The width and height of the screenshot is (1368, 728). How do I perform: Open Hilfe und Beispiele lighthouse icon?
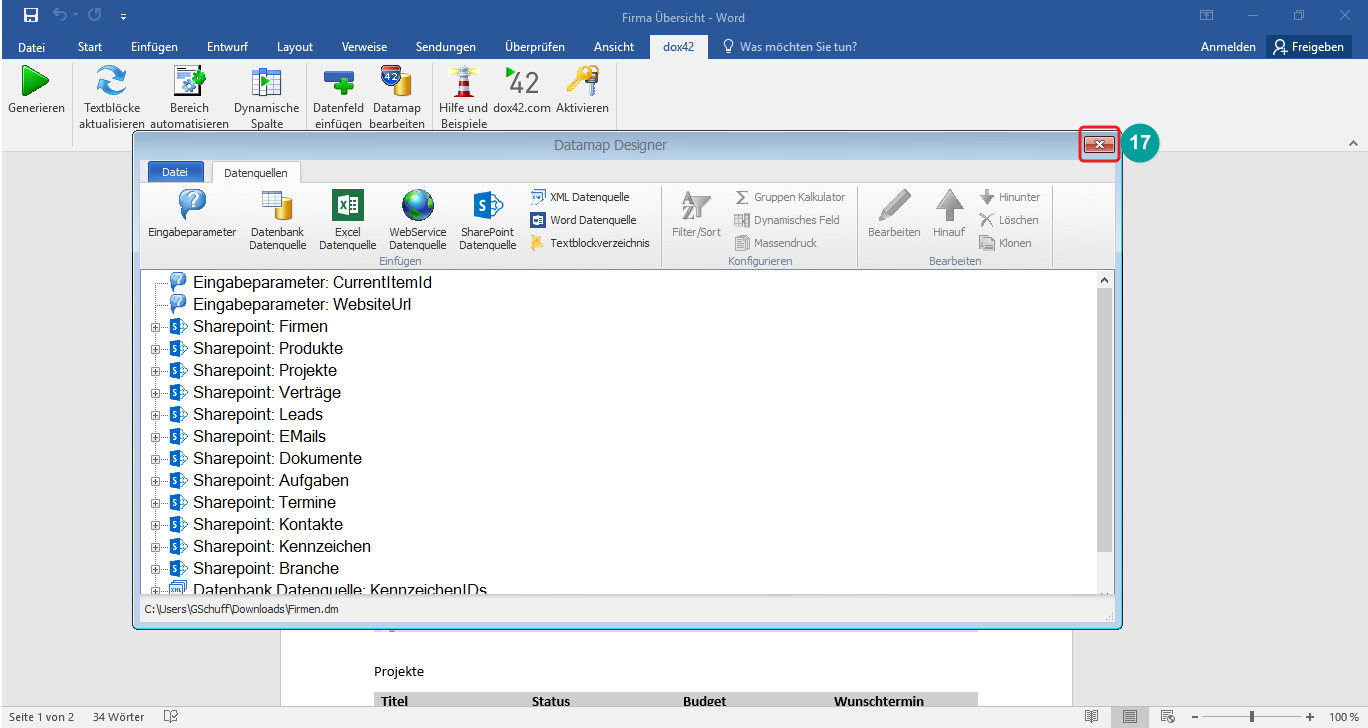coord(463,81)
